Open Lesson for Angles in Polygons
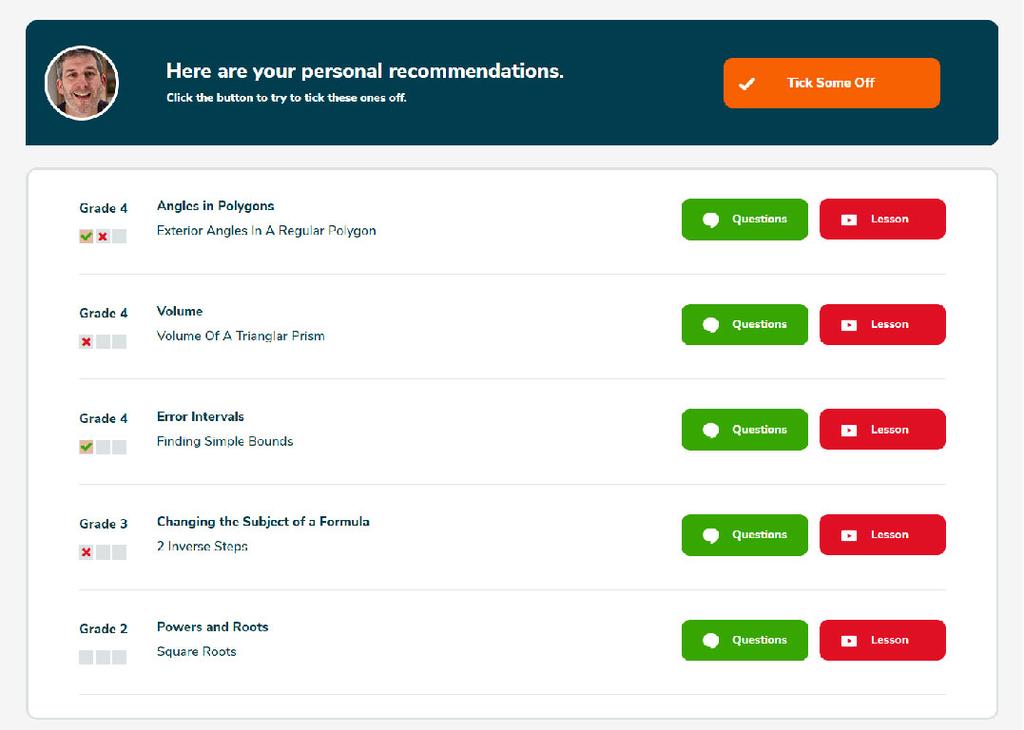The height and width of the screenshot is (730, 1024). click(882, 219)
